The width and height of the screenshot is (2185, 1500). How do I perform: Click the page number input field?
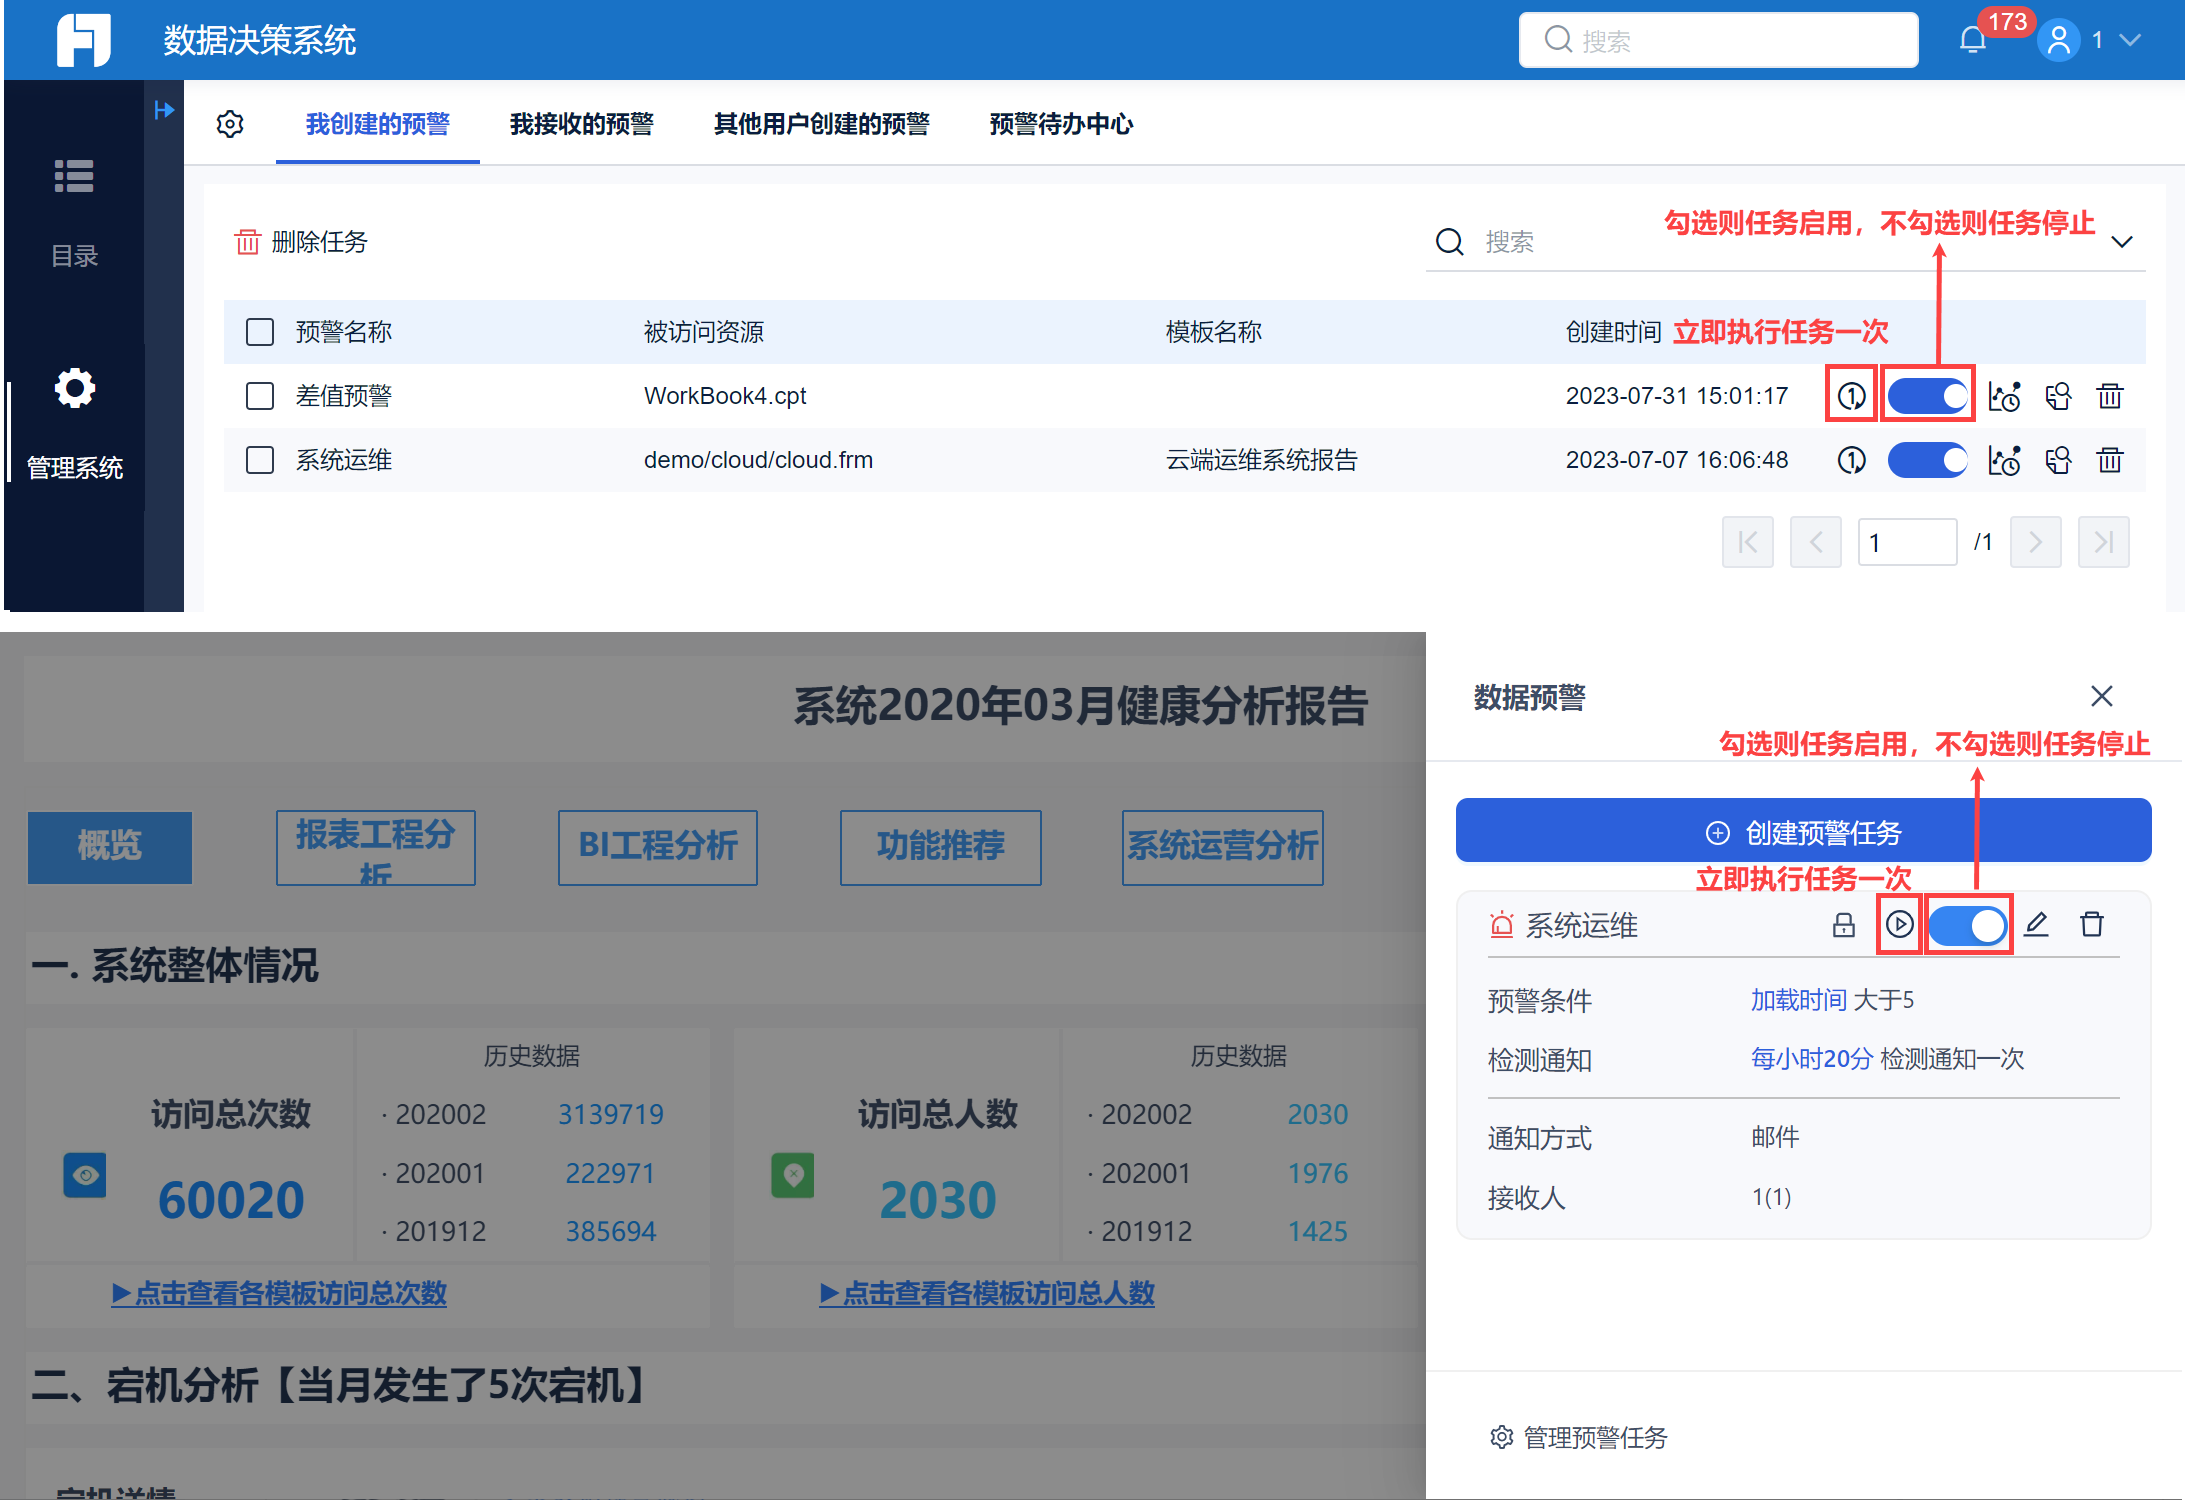(1906, 542)
